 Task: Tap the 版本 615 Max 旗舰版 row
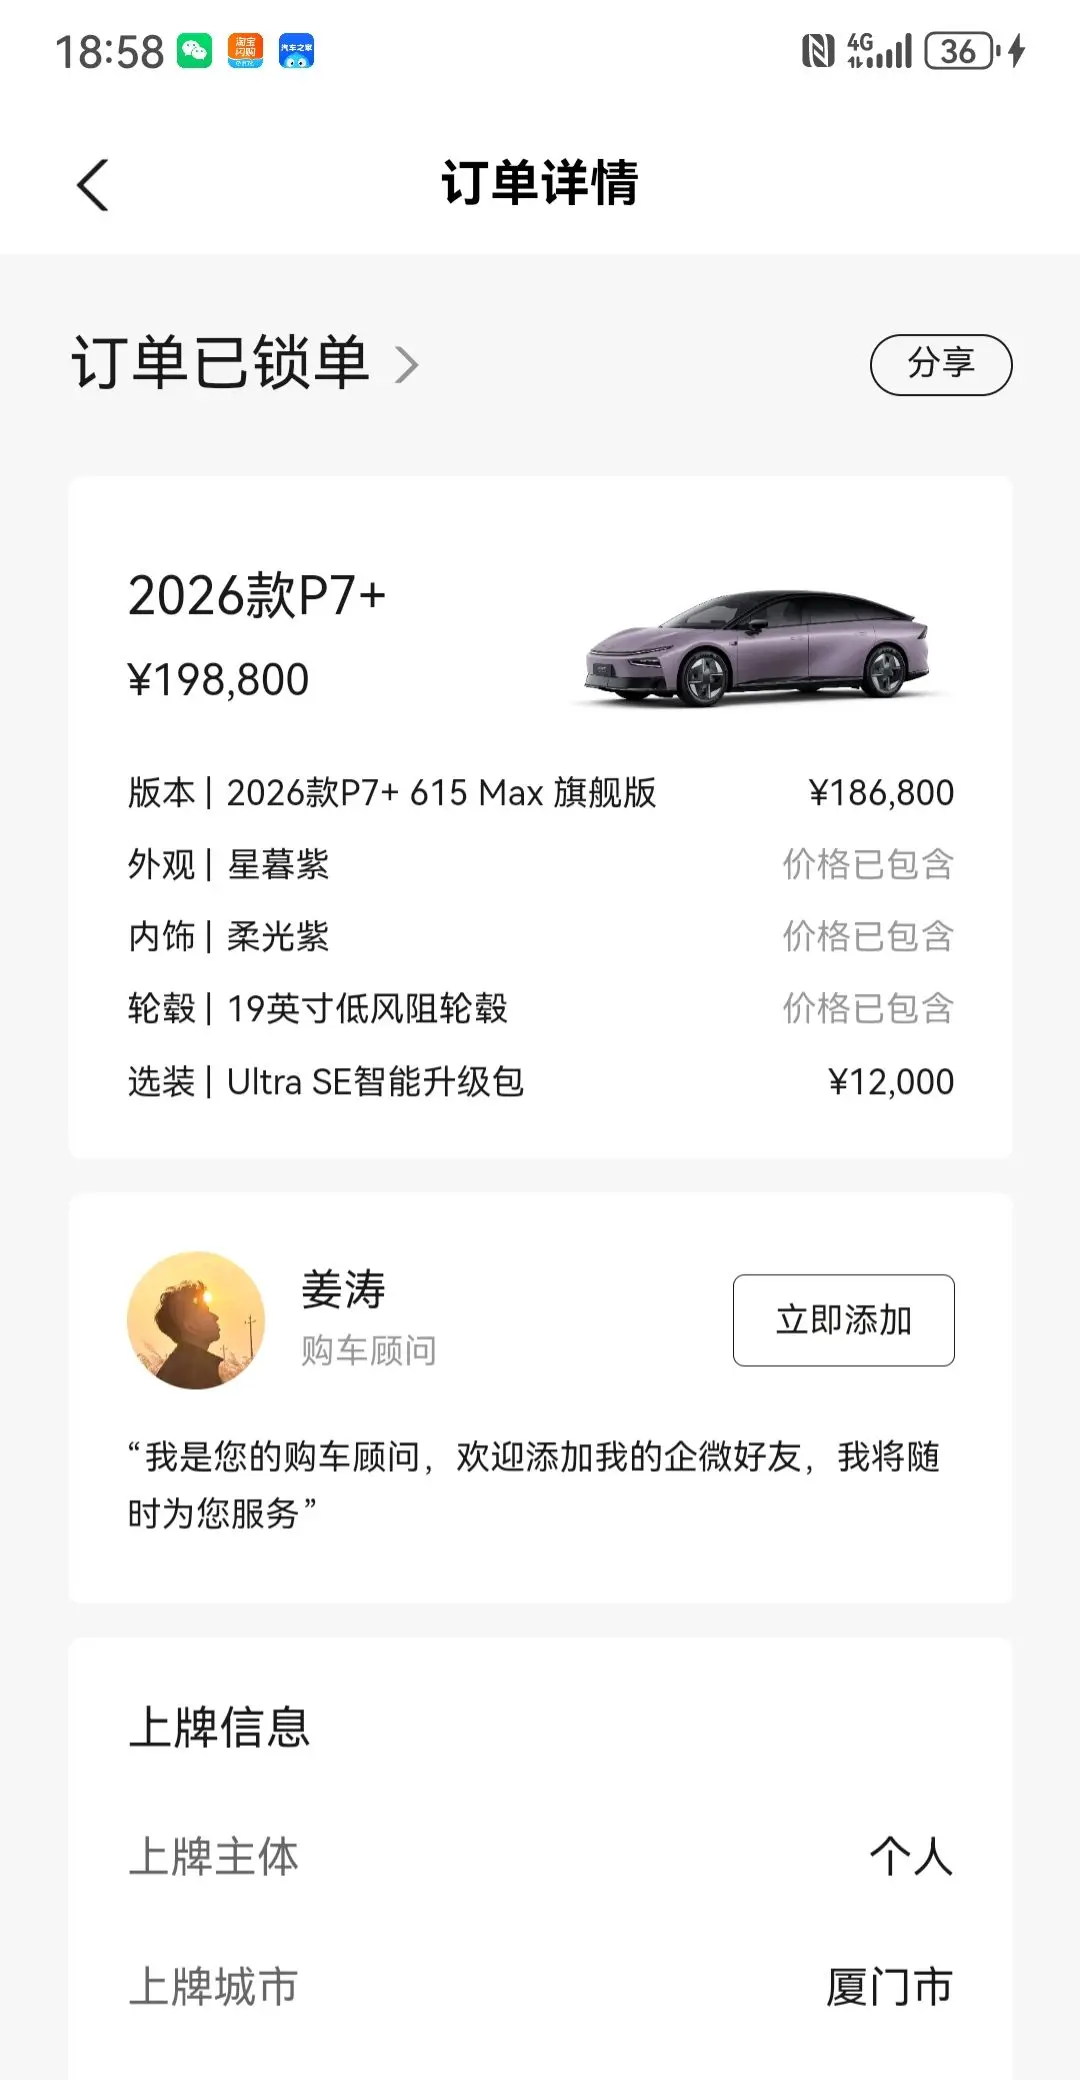(540, 793)
